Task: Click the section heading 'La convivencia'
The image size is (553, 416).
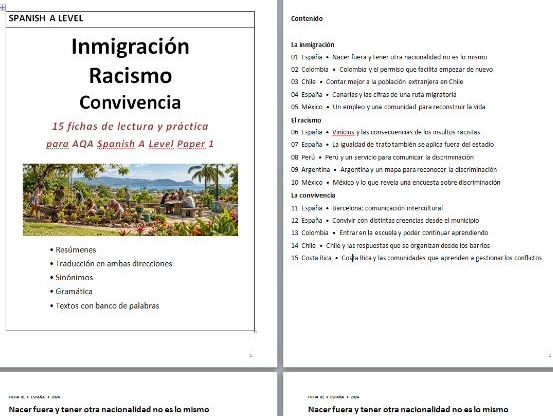Action: 313,195
